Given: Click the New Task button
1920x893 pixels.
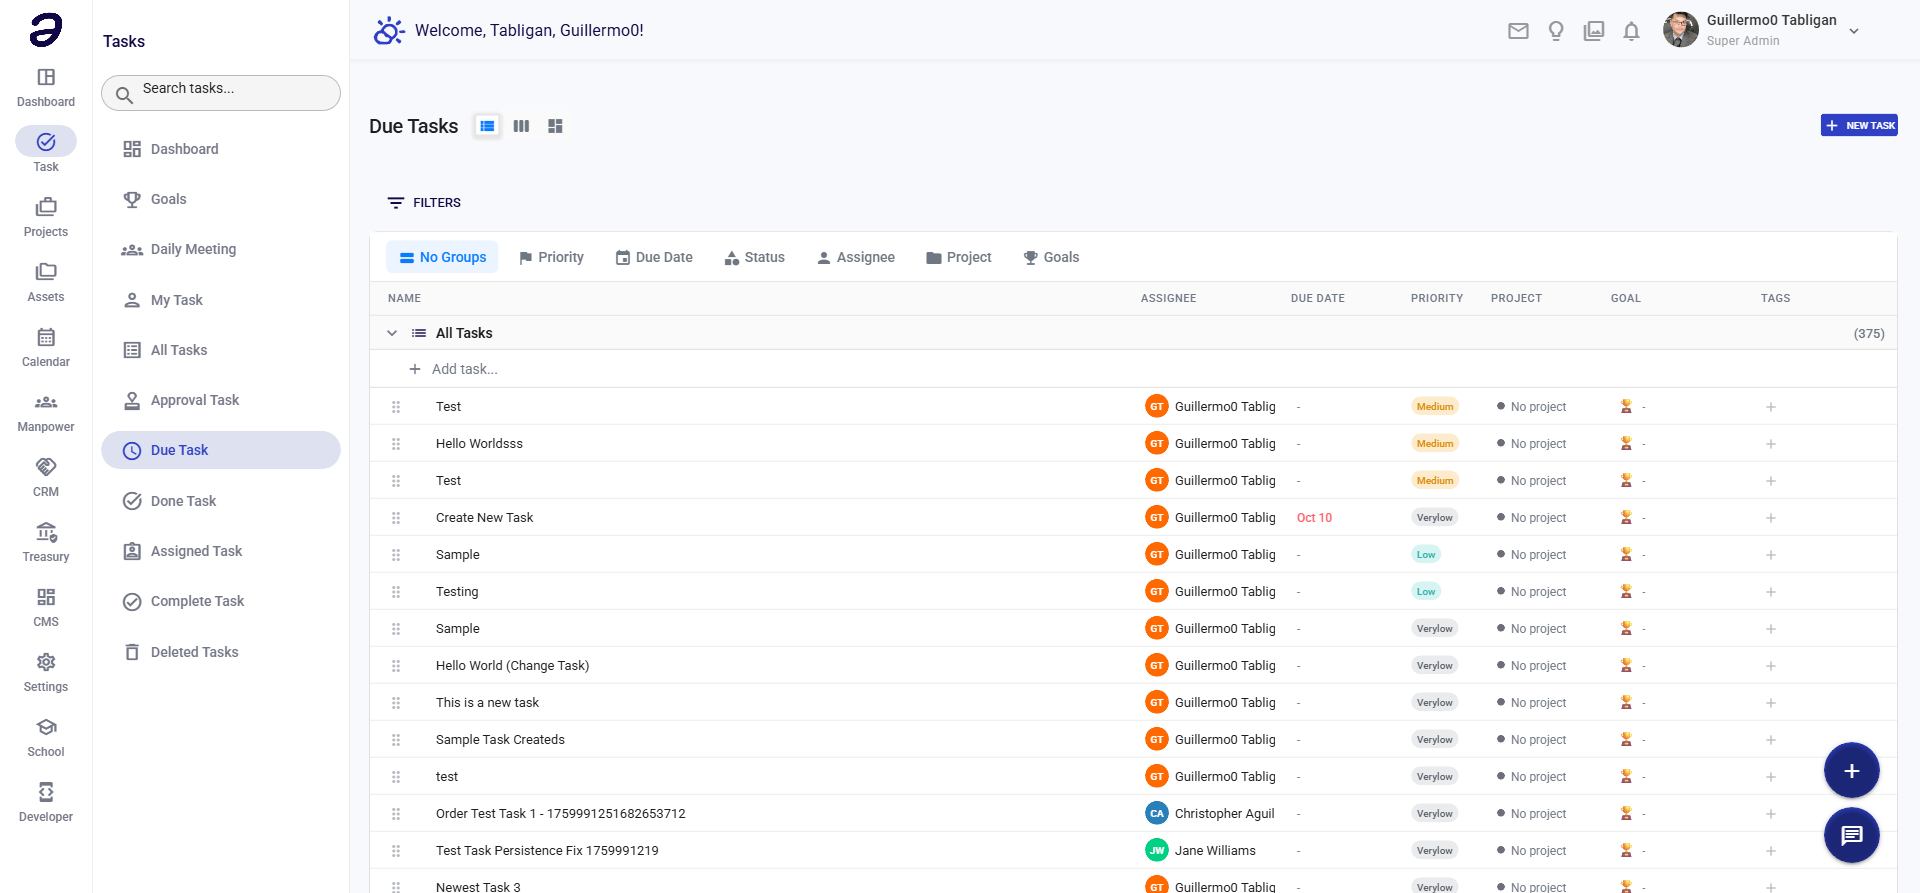Looking at the screenshot, I should [1858, 125].
